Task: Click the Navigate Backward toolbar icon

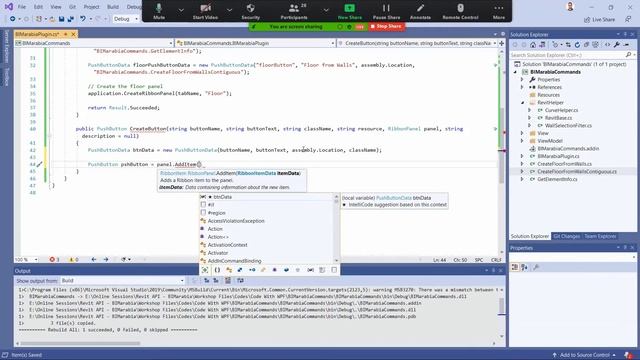Action: coord(13,19)
